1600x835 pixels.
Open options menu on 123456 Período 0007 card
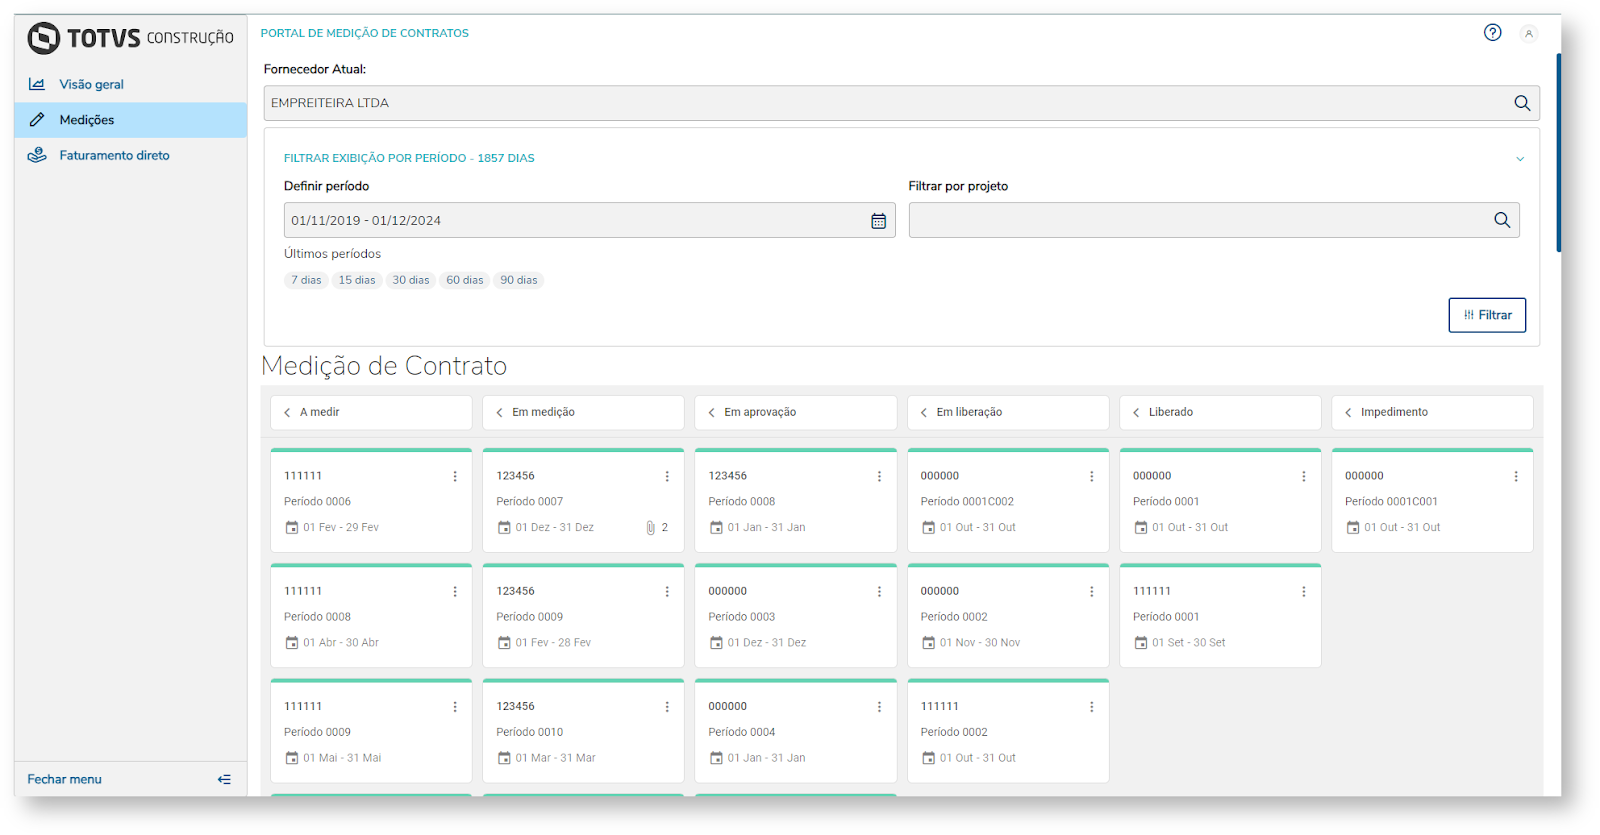tap(667, 477)
